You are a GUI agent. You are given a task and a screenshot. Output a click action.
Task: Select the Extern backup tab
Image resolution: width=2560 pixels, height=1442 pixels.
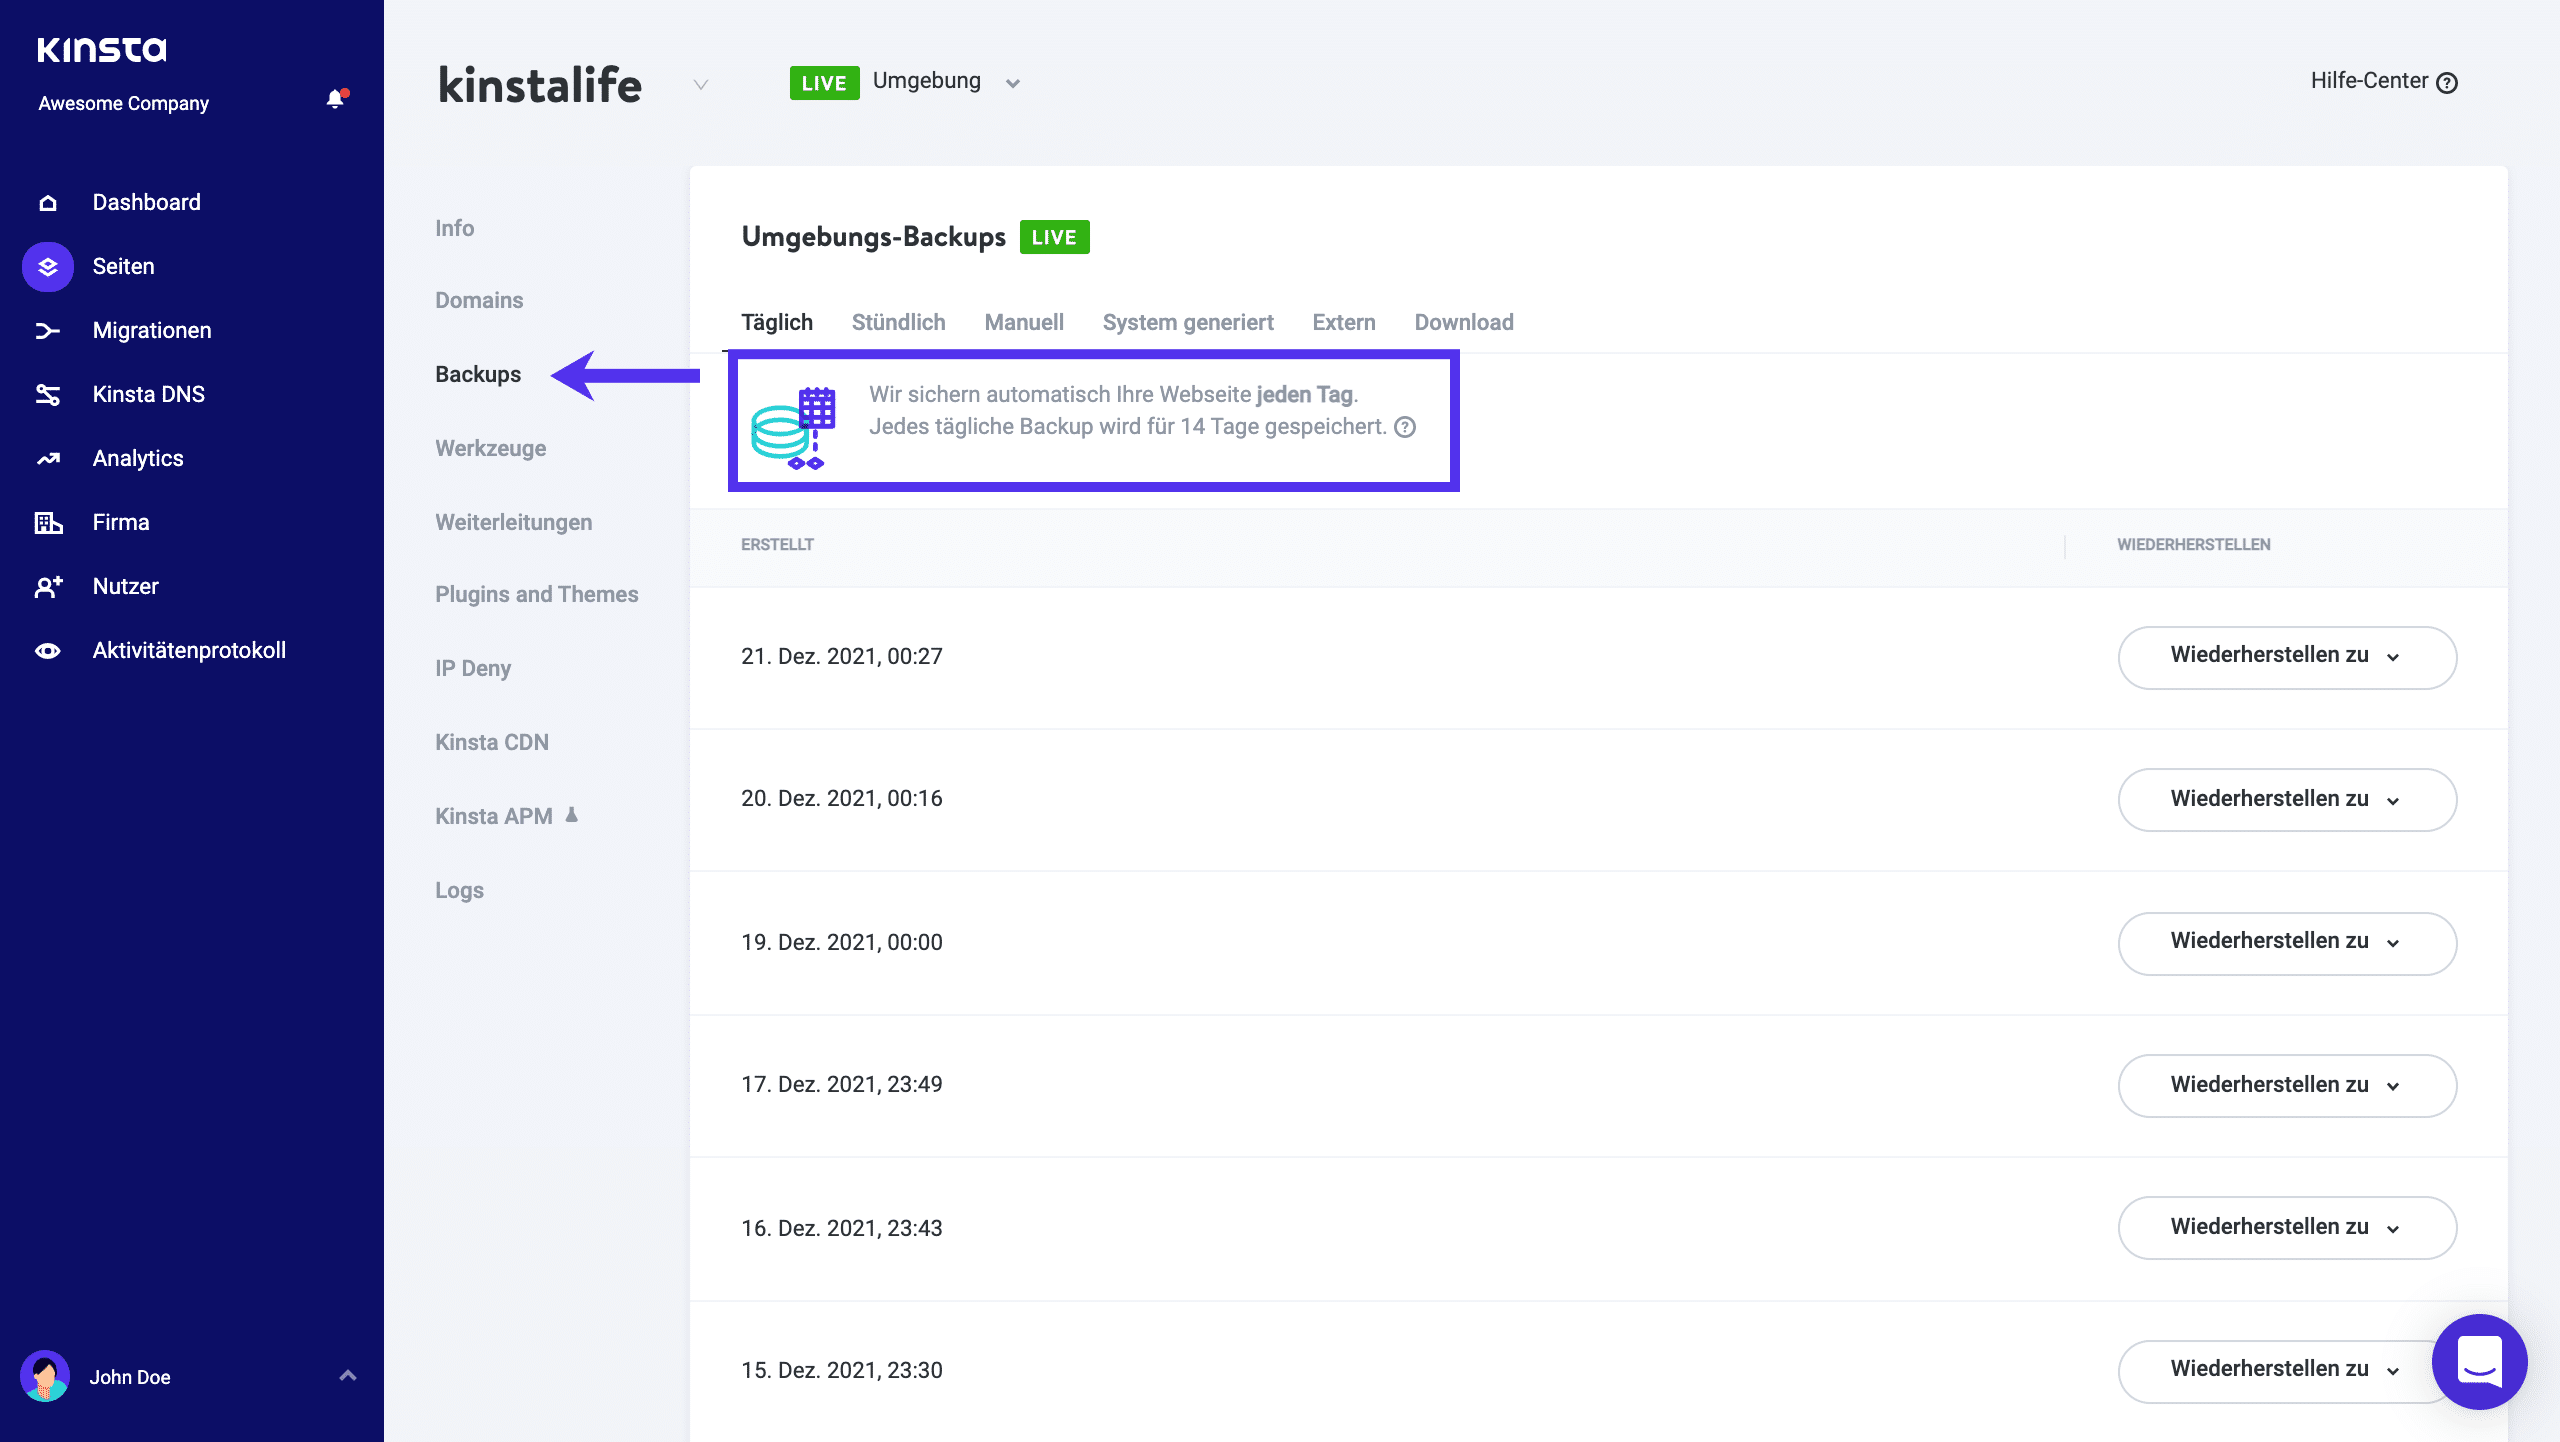click(x=1343, y=322)
